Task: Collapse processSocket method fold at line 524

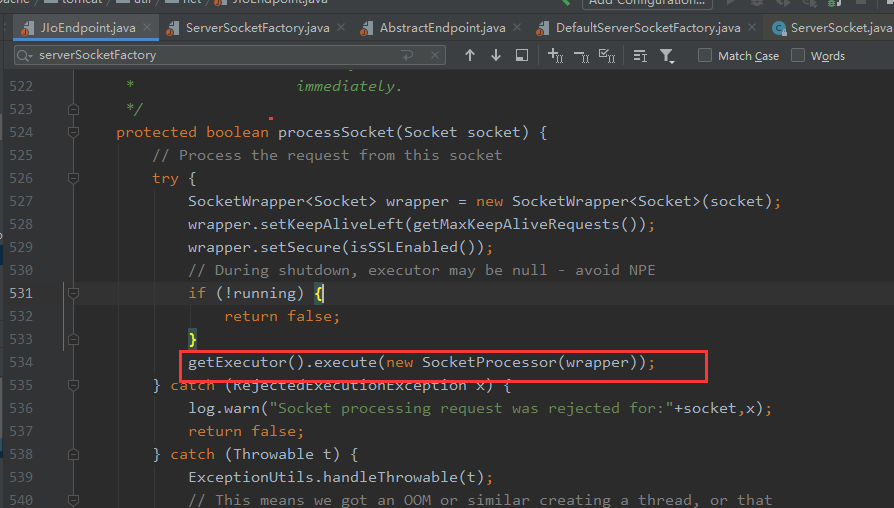Action: point(73,132)
